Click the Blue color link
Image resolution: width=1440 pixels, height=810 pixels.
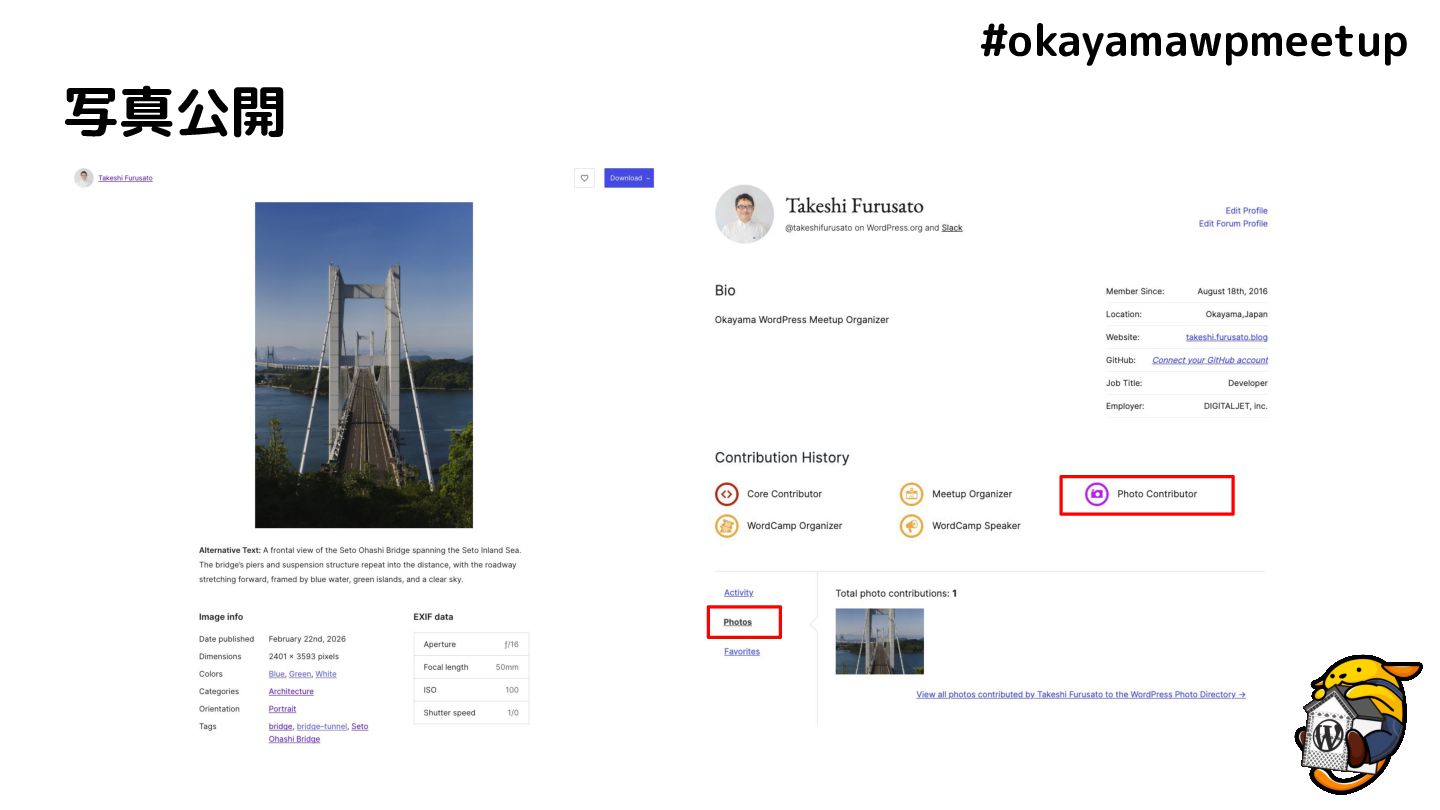tap(276, 674)
